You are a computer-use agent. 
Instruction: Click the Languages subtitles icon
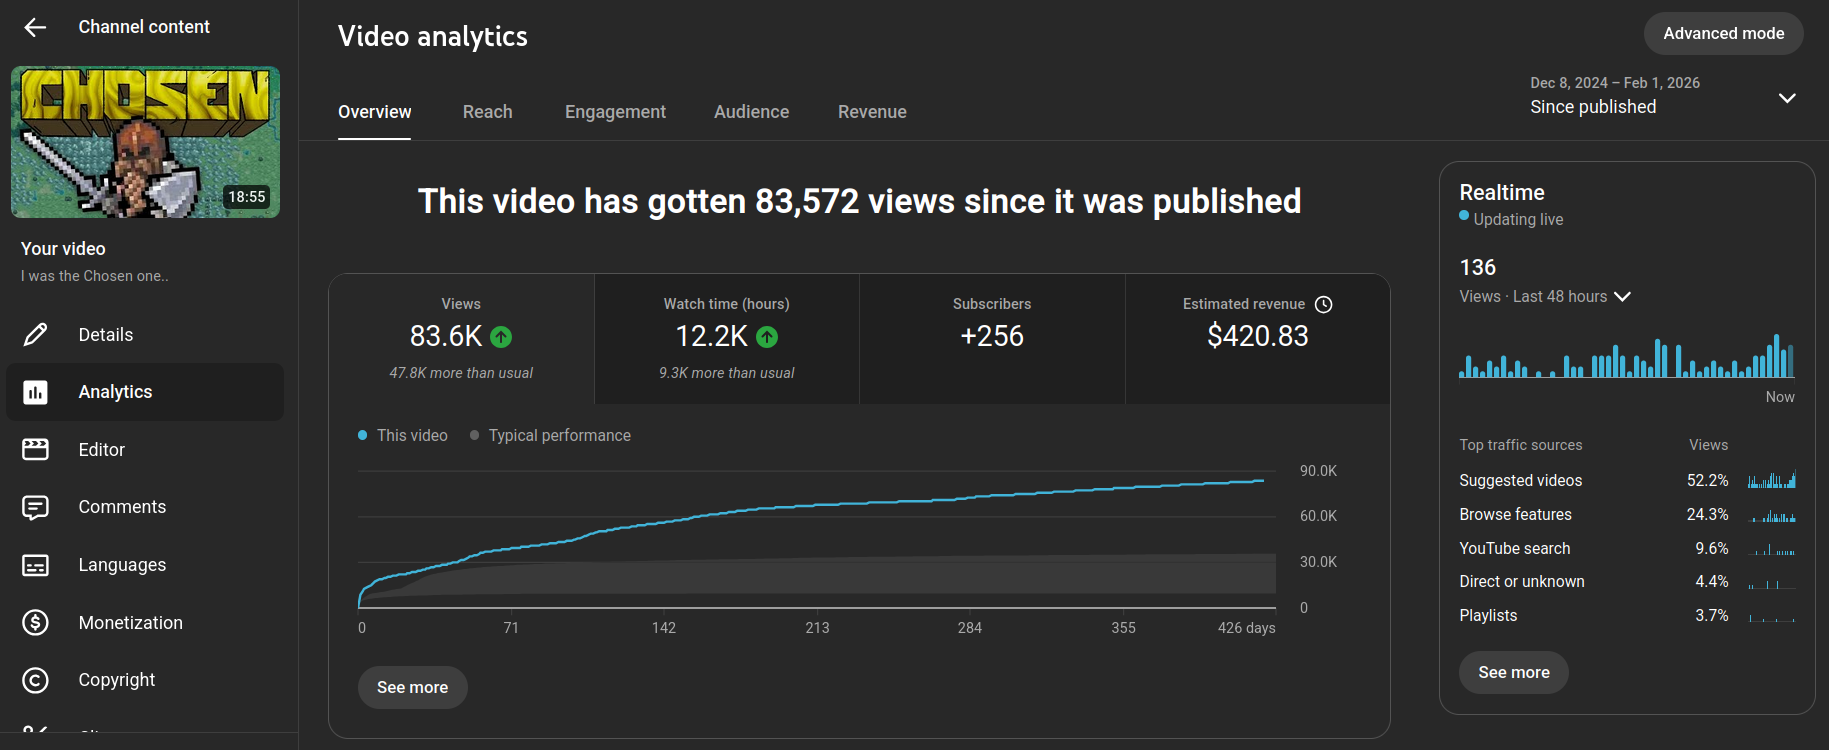[35, 566]
